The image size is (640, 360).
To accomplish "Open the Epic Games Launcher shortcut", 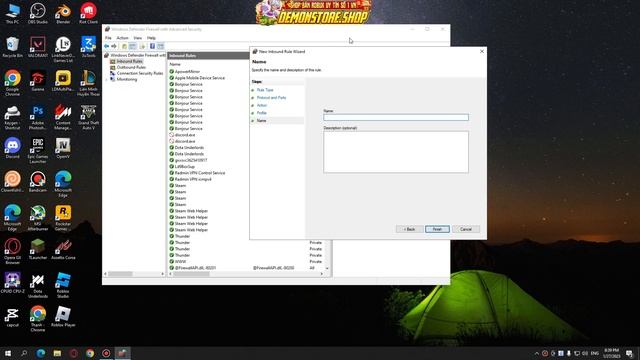I will [38, 151].
